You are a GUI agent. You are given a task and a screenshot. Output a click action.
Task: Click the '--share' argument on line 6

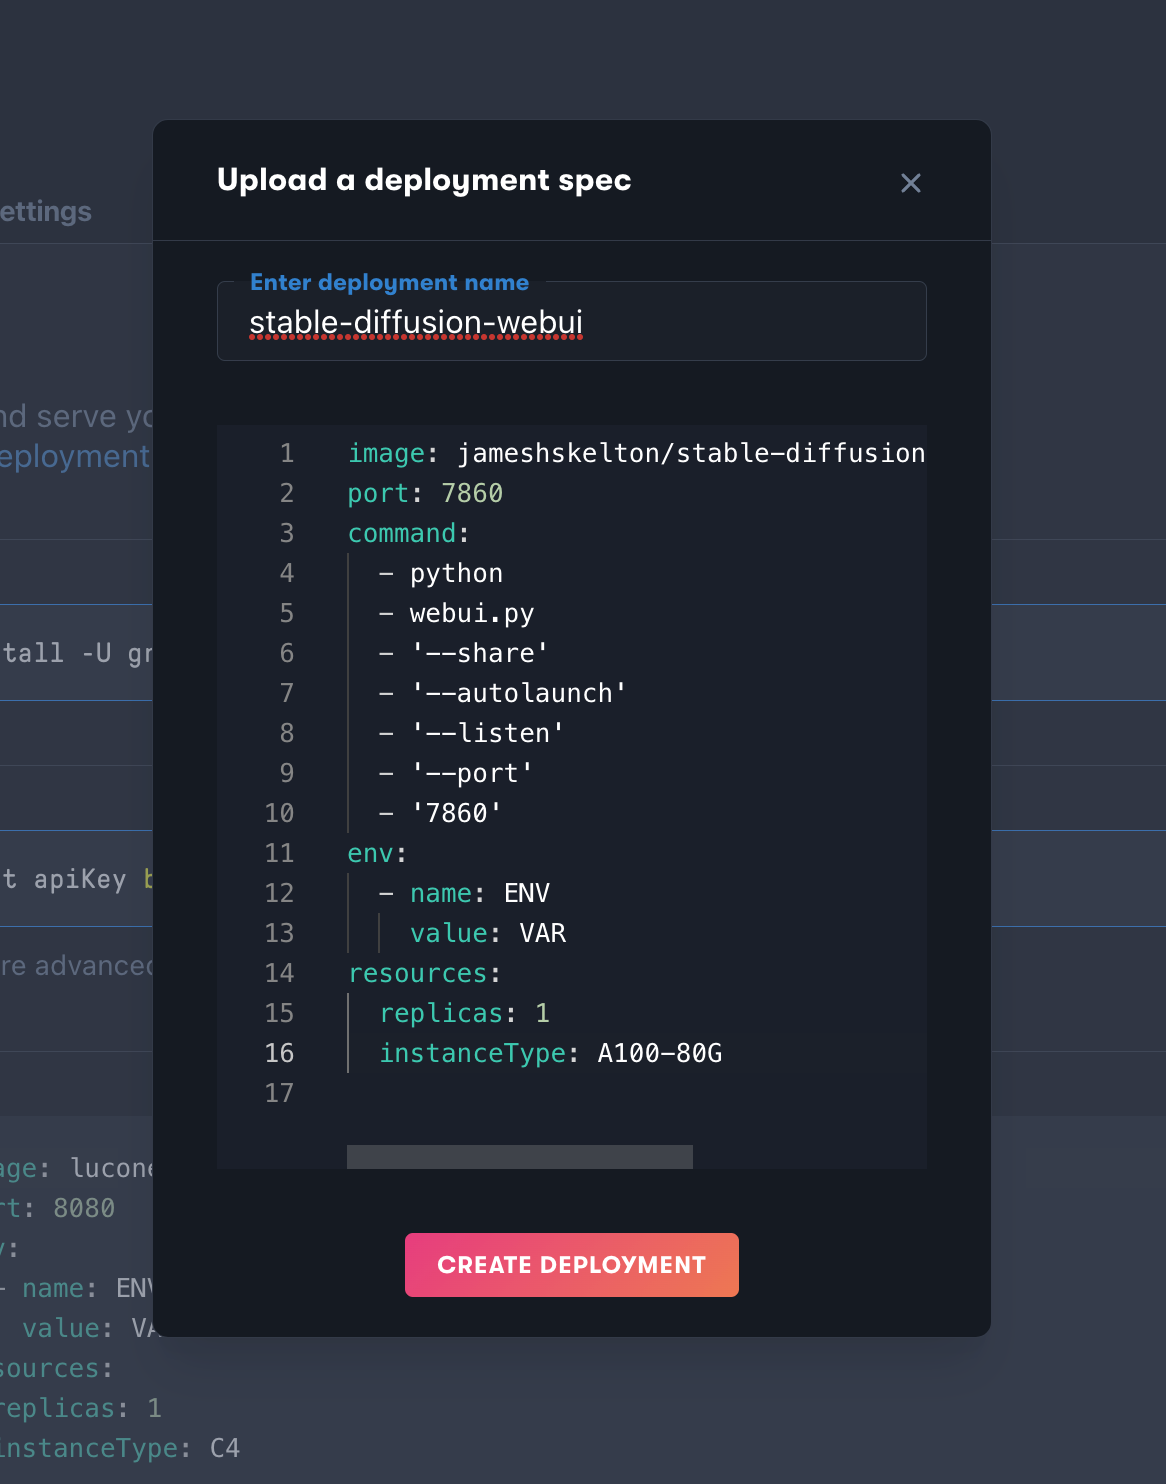click(x=480, y=653)
